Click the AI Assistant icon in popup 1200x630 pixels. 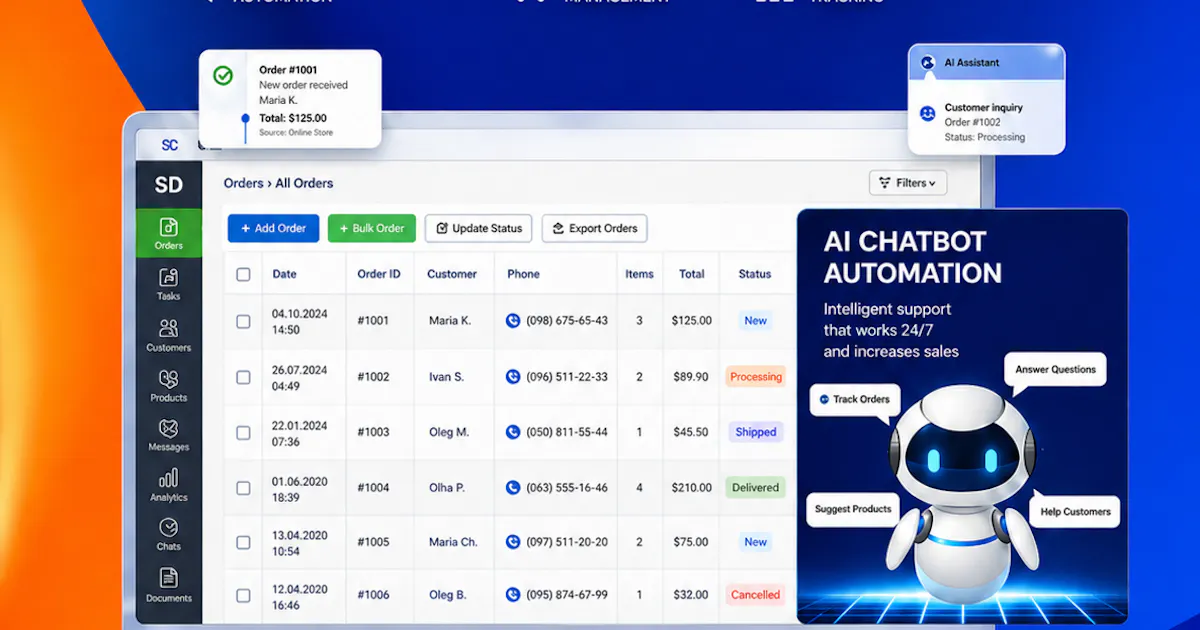point(927,62)
